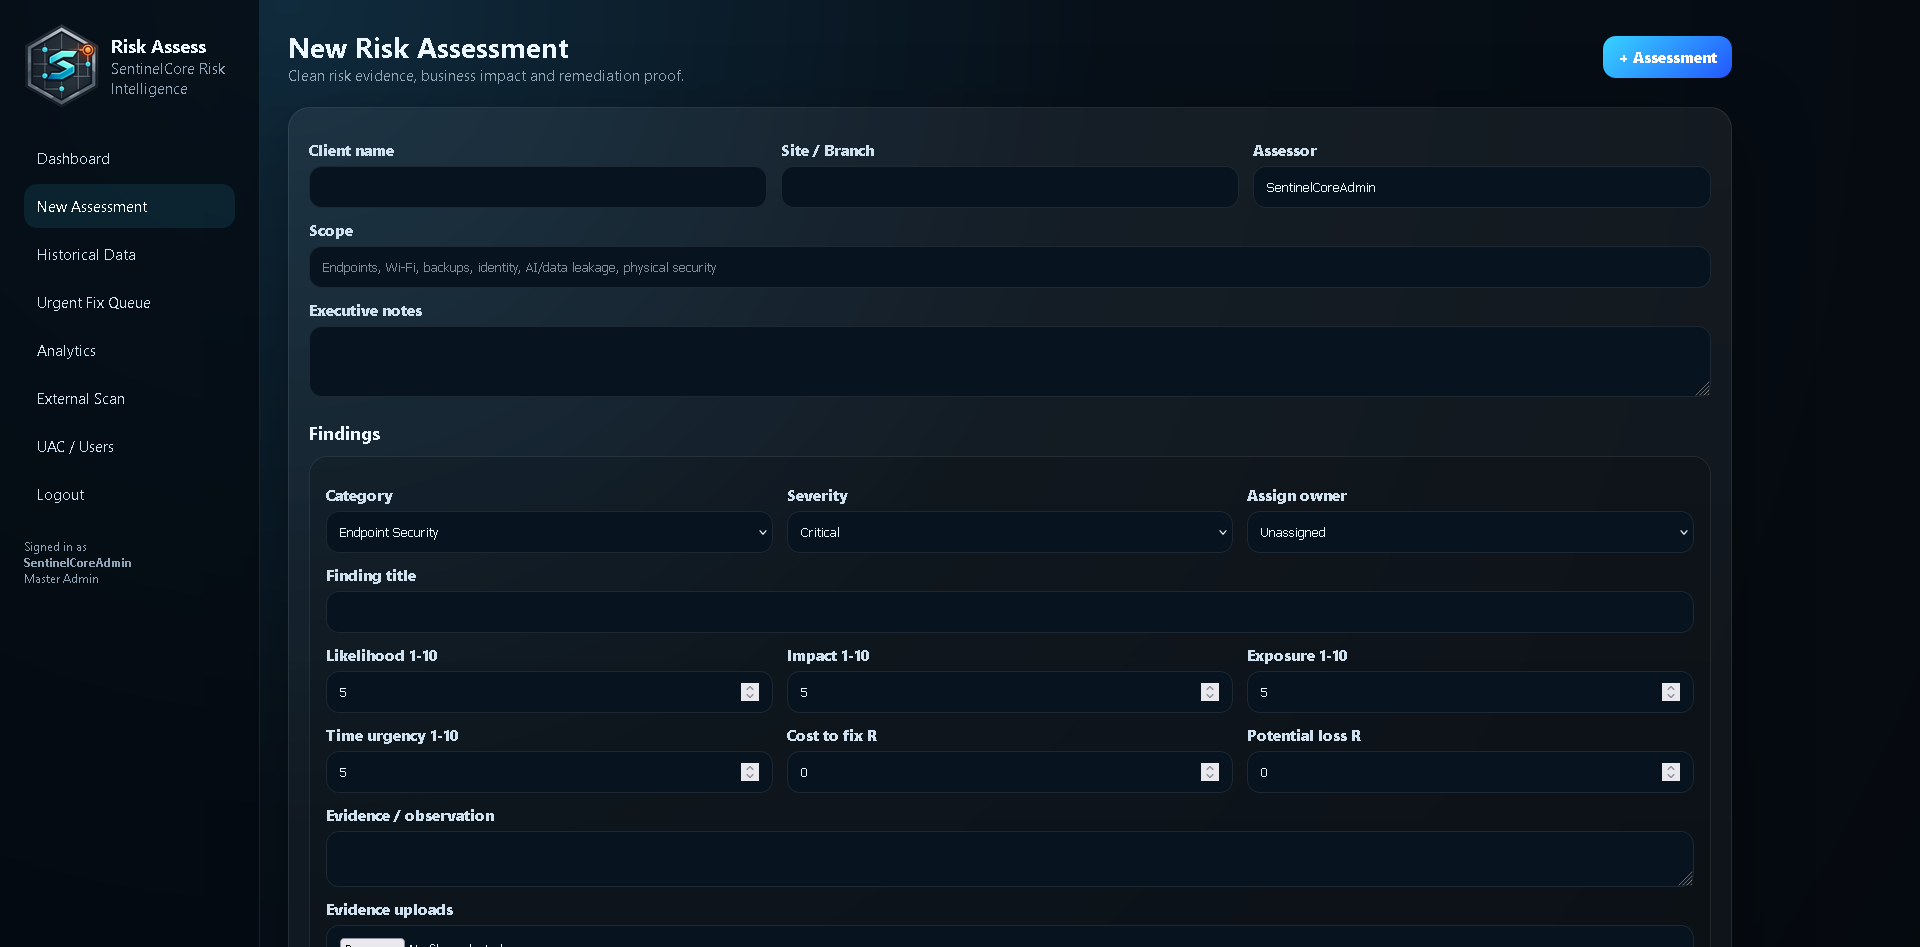Grab Evidence observation resize handle
The width and height of the screenshot is (1920, 947).
click(x=1686, y=879)
